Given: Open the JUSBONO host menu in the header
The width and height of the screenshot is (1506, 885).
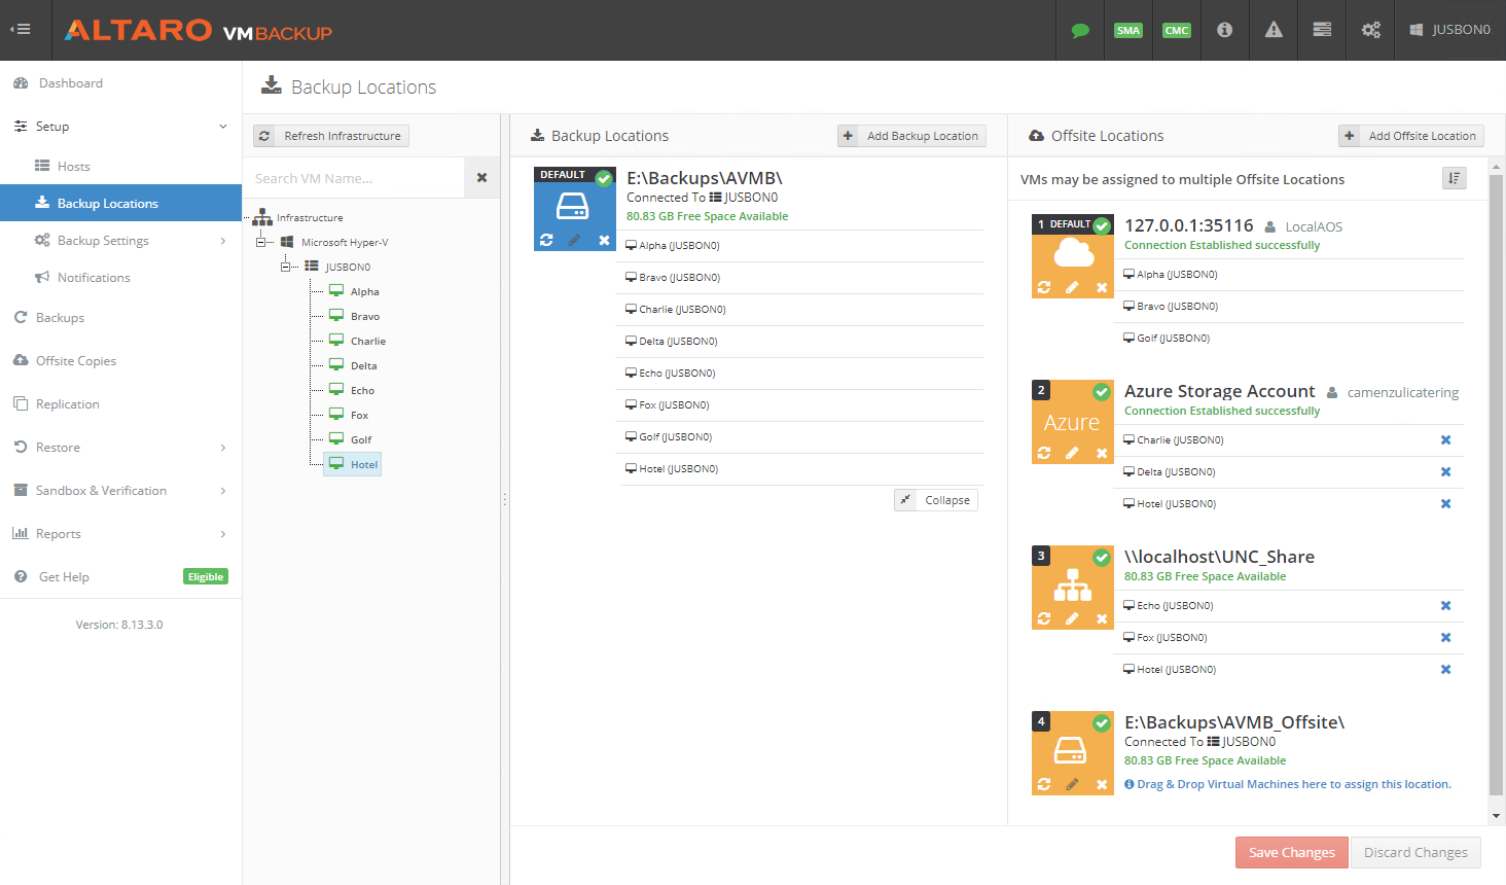Looking at the screenshot, I should click(1450, 30).
